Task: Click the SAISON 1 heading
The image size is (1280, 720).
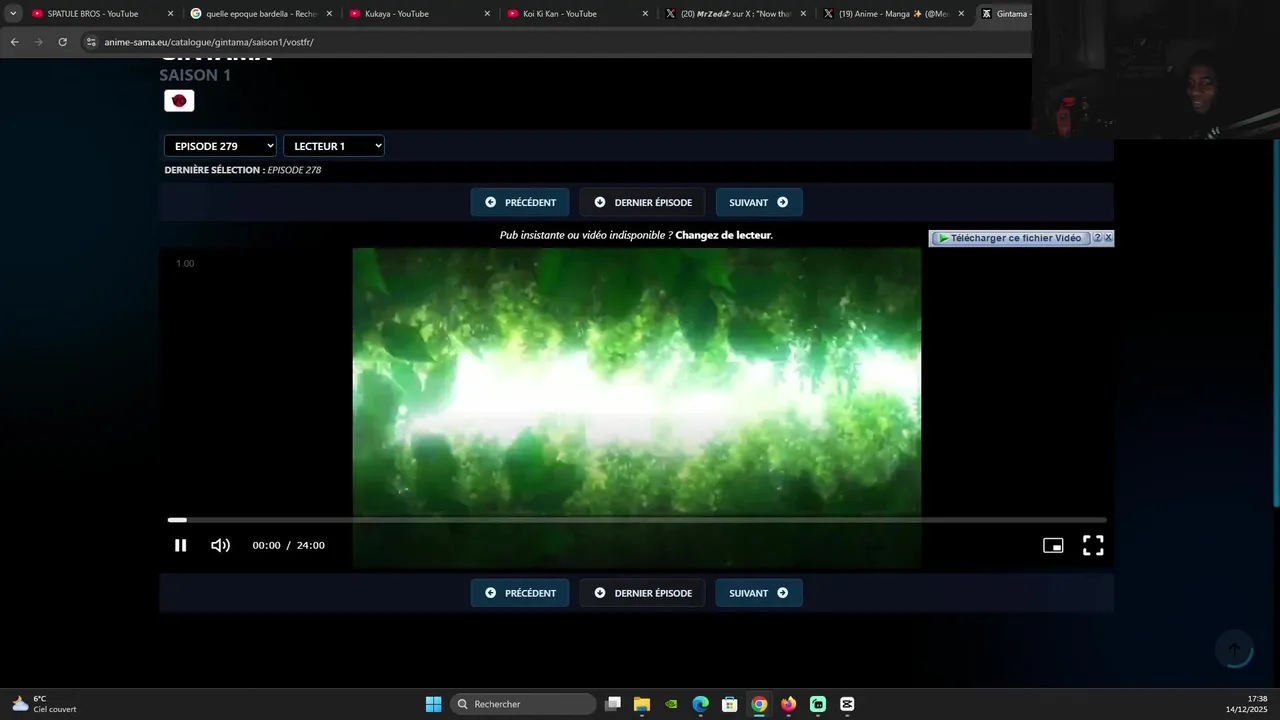Action: coord(195,75)
